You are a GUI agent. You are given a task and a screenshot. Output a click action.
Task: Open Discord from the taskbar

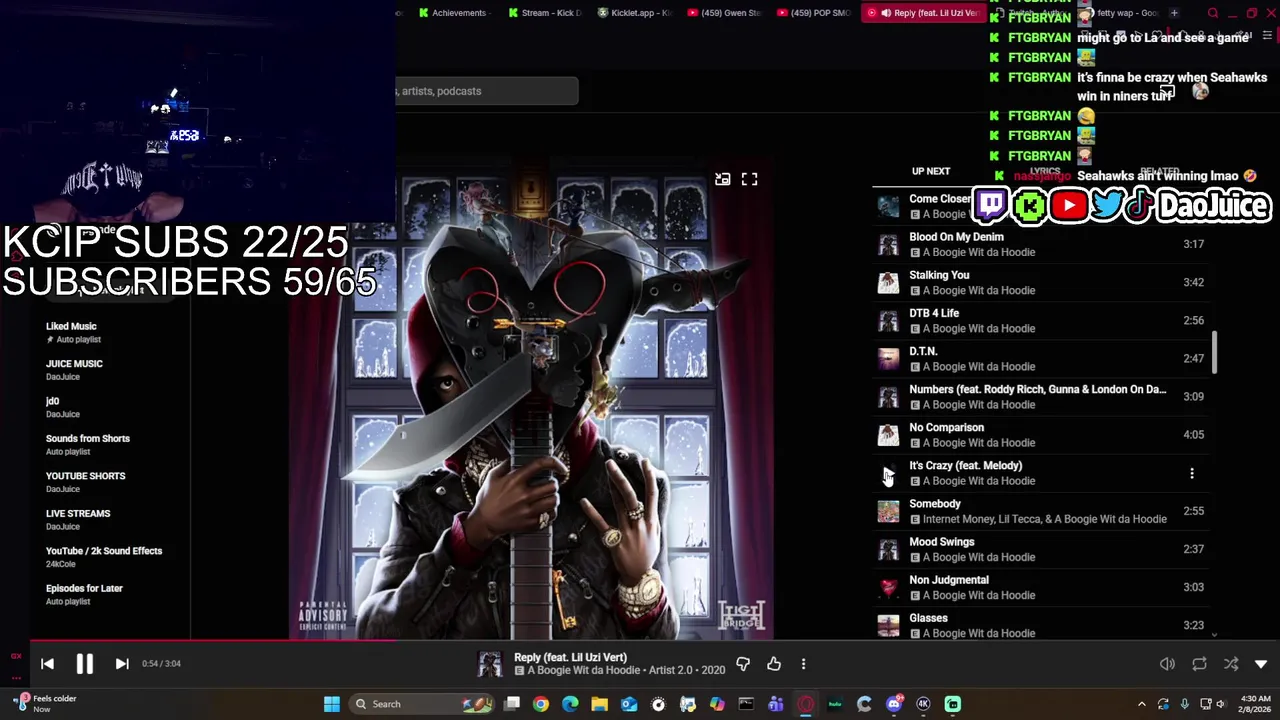pos(894,704)
